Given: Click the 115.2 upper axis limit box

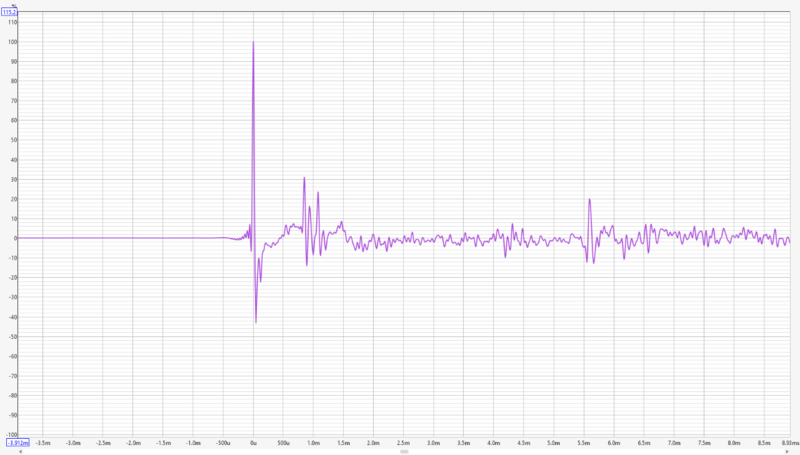Looking at the screenshot, I should click(9, 12).
